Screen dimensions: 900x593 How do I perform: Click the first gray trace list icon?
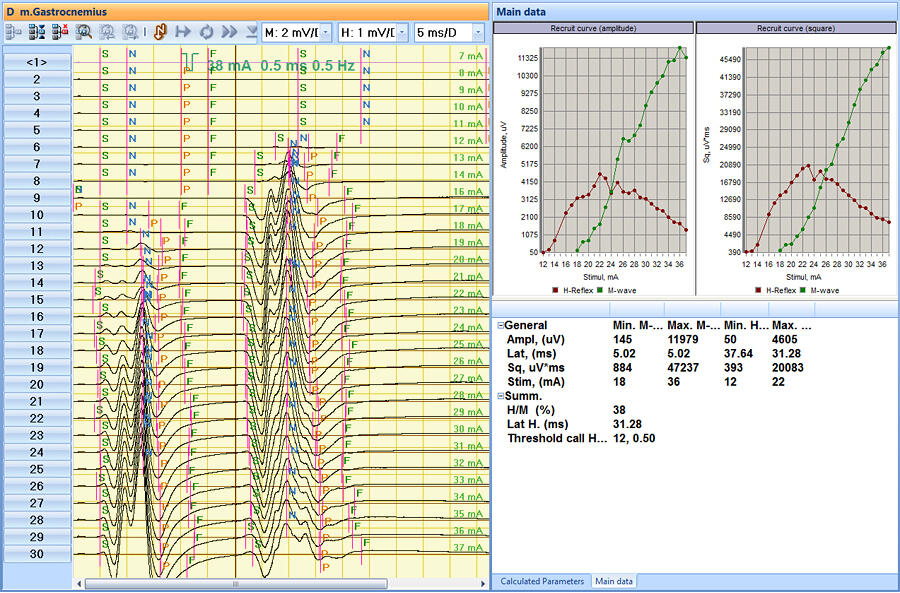(x=13, y=32)
